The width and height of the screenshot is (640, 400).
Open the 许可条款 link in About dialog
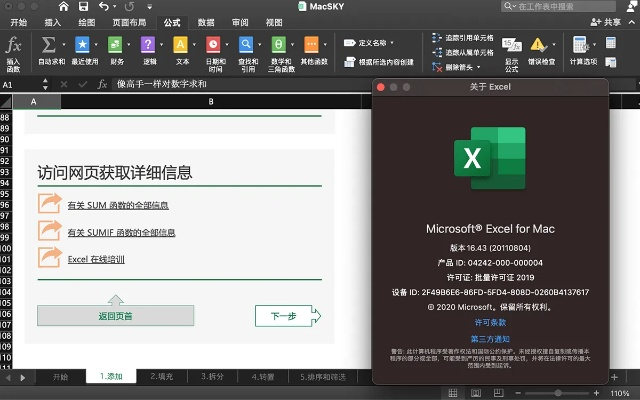click(x=490, y=322)
